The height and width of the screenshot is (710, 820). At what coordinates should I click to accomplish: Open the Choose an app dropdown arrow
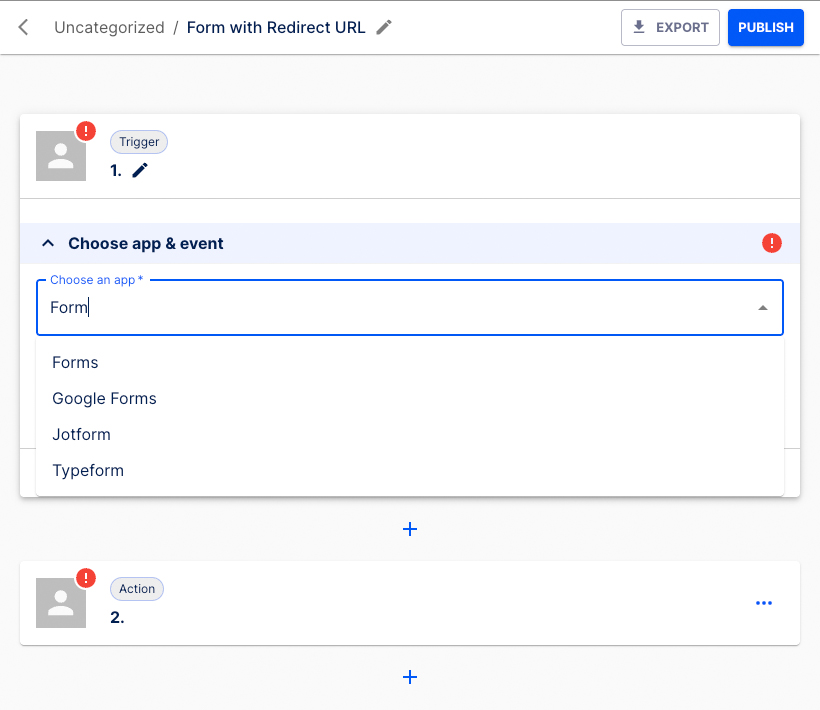pos(761,307)
